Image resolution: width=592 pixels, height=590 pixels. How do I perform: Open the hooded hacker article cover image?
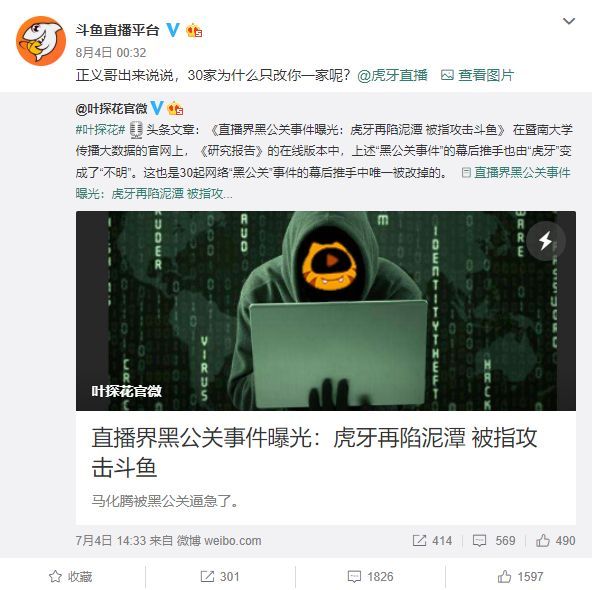click(326, 311)
